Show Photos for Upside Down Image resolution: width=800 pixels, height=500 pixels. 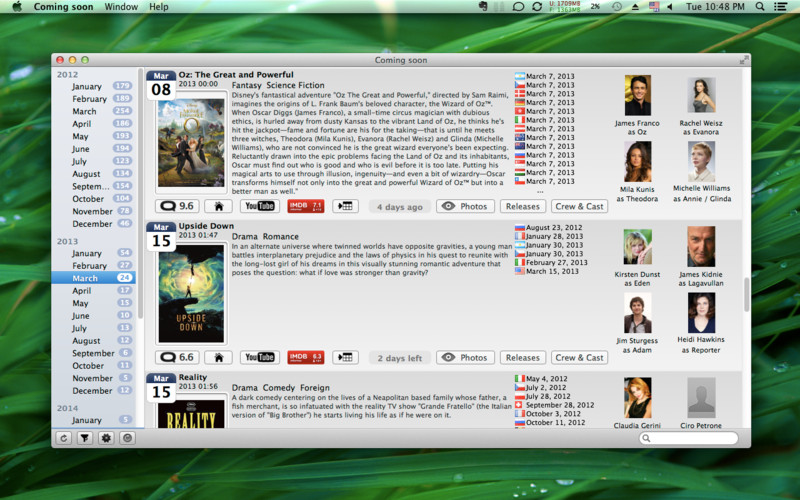click(x=465, y=357)
